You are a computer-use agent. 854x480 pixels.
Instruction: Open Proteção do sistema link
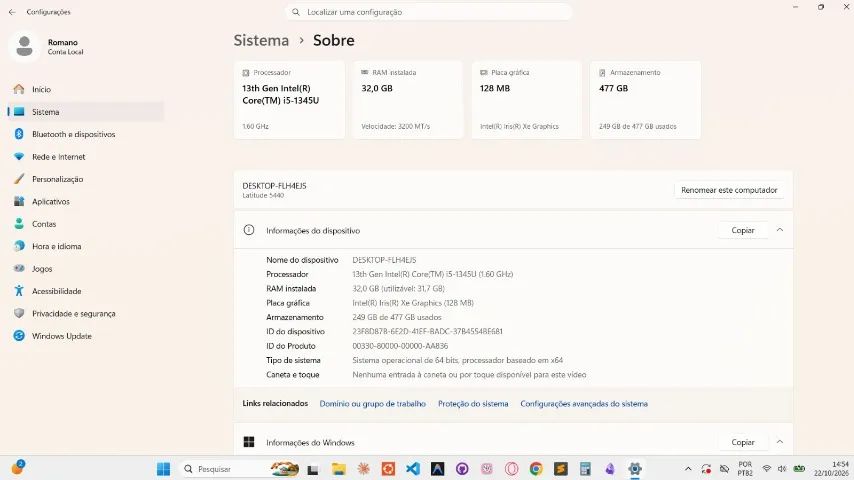tap(473, 404)
